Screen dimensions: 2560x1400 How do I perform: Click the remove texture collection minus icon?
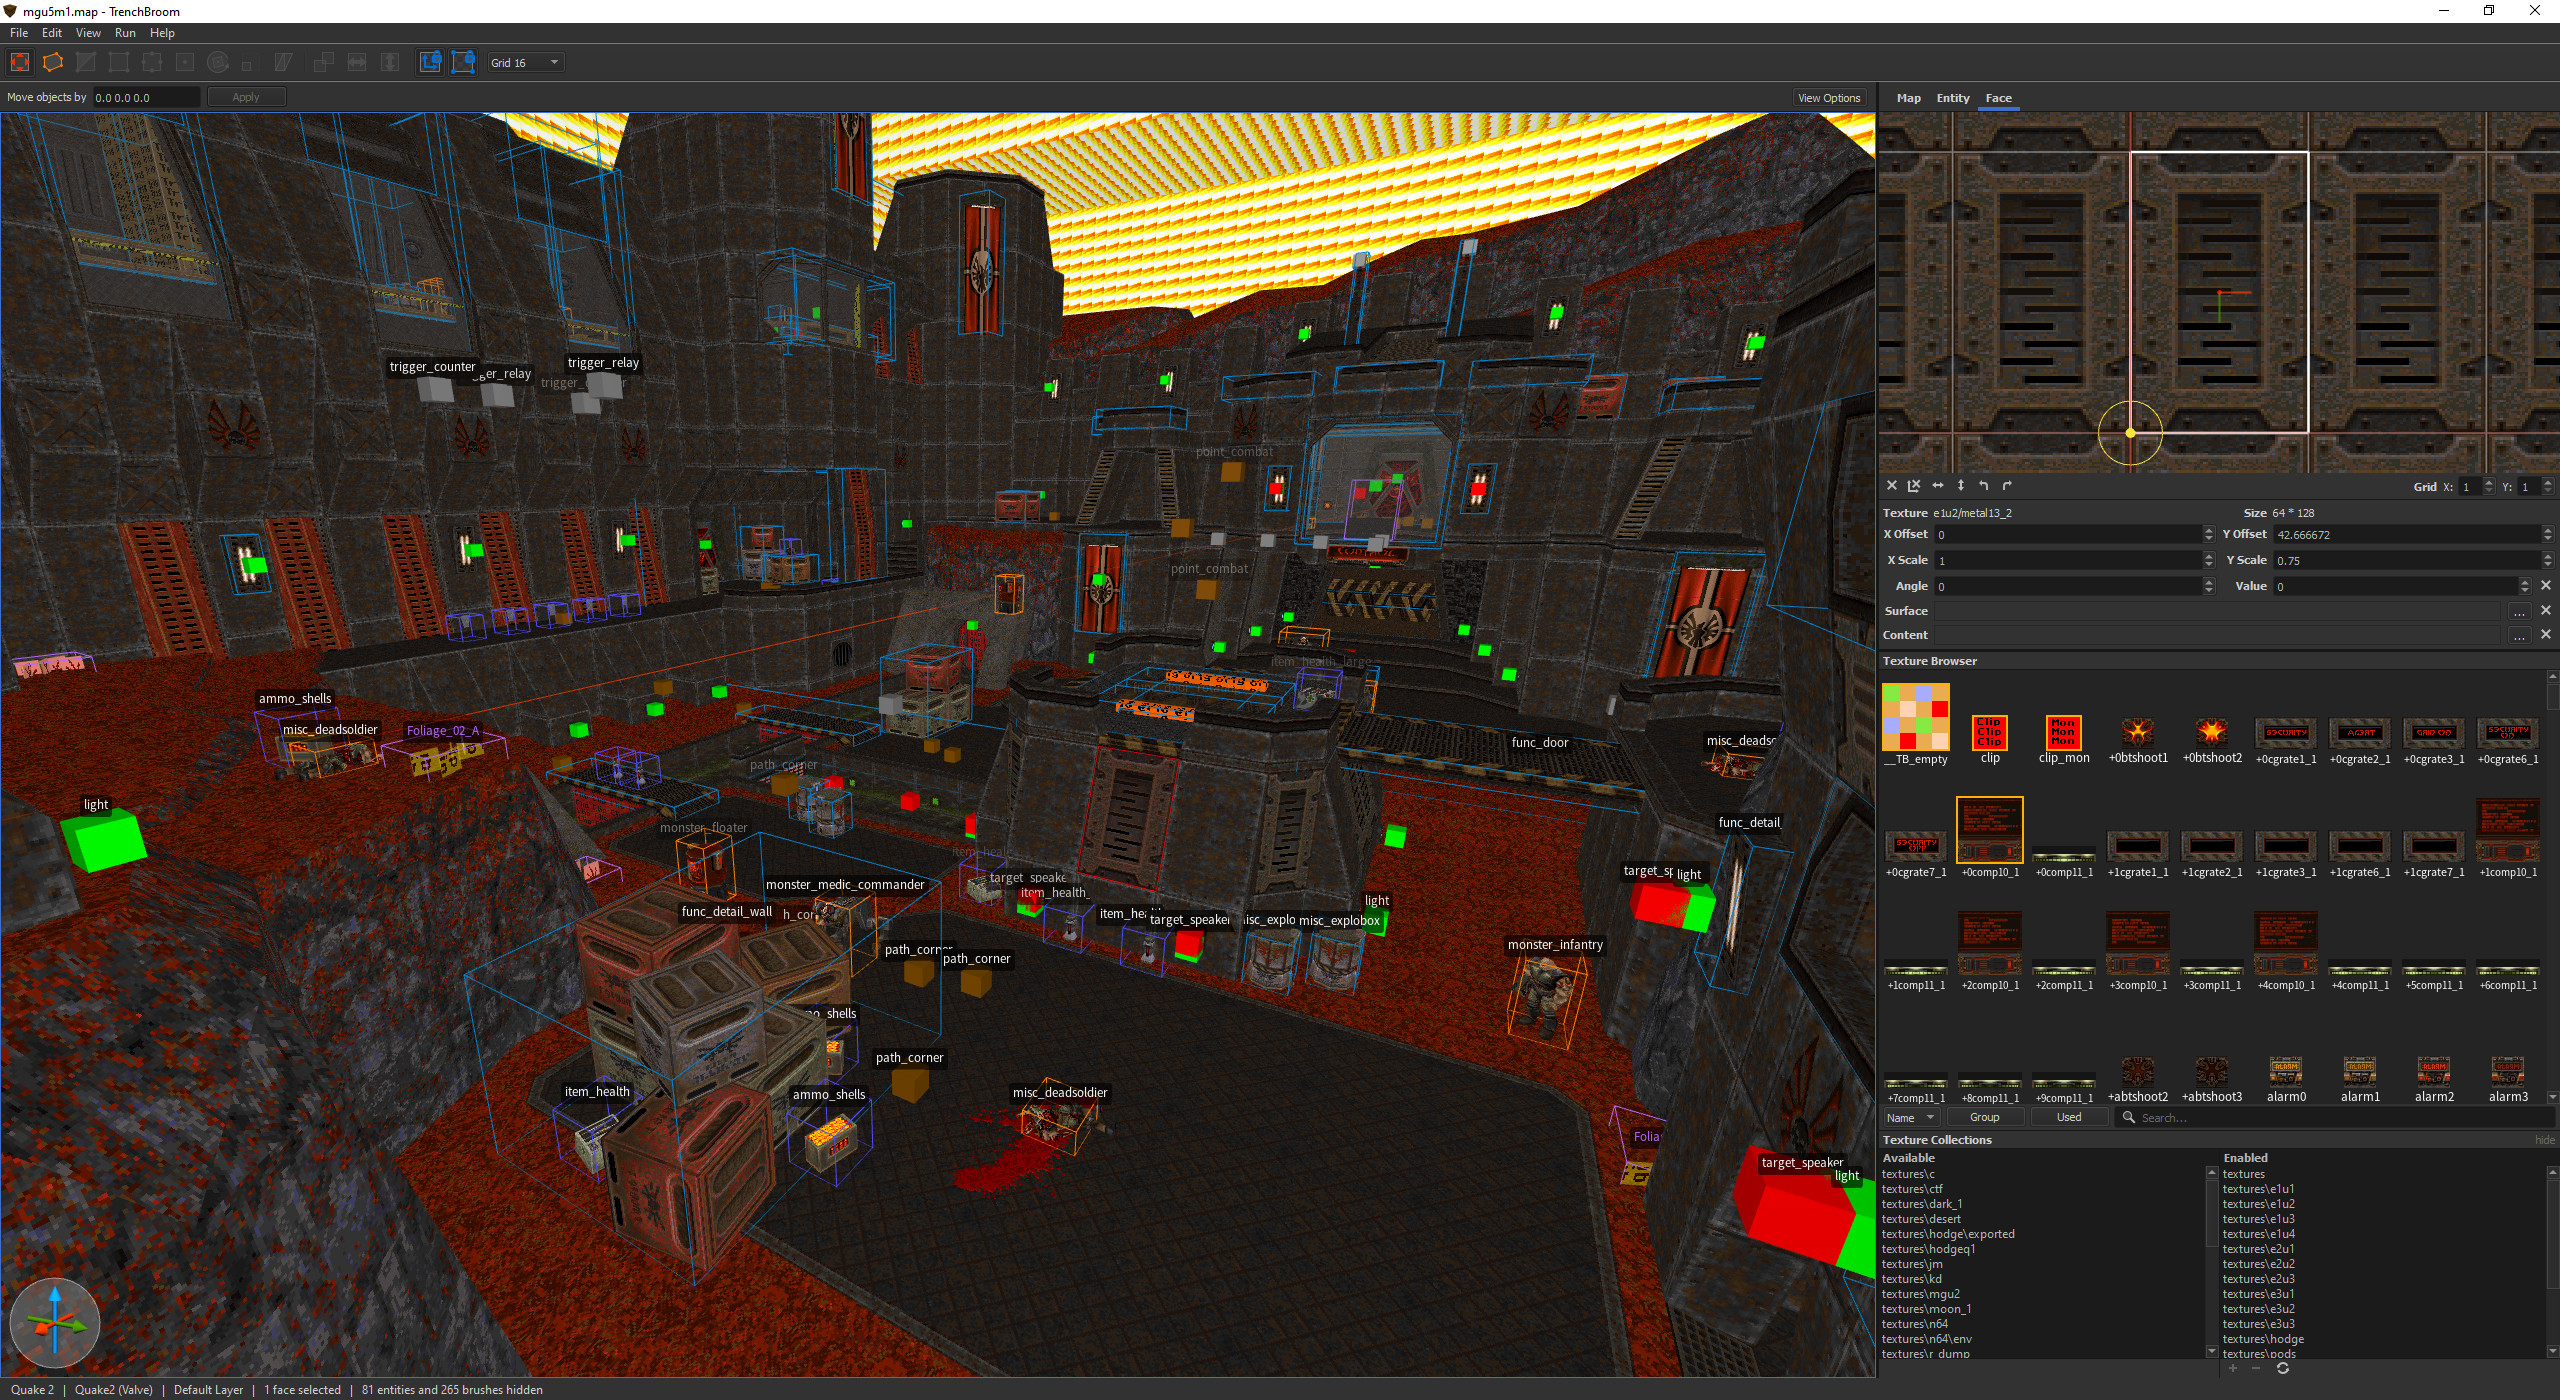point(2256,1368)
